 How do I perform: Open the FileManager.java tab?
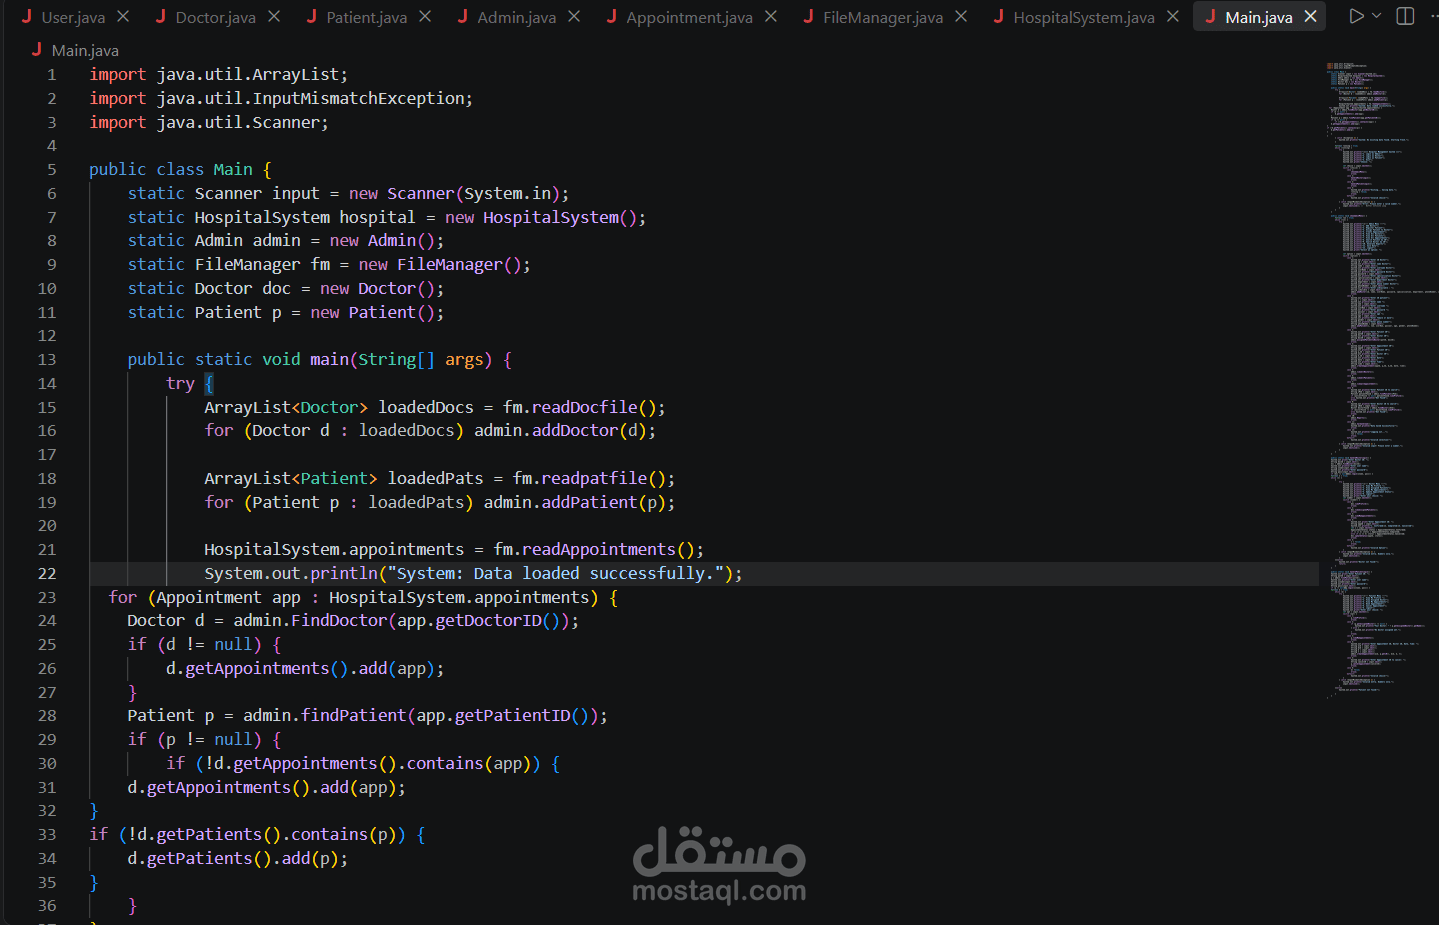[883, 17]
